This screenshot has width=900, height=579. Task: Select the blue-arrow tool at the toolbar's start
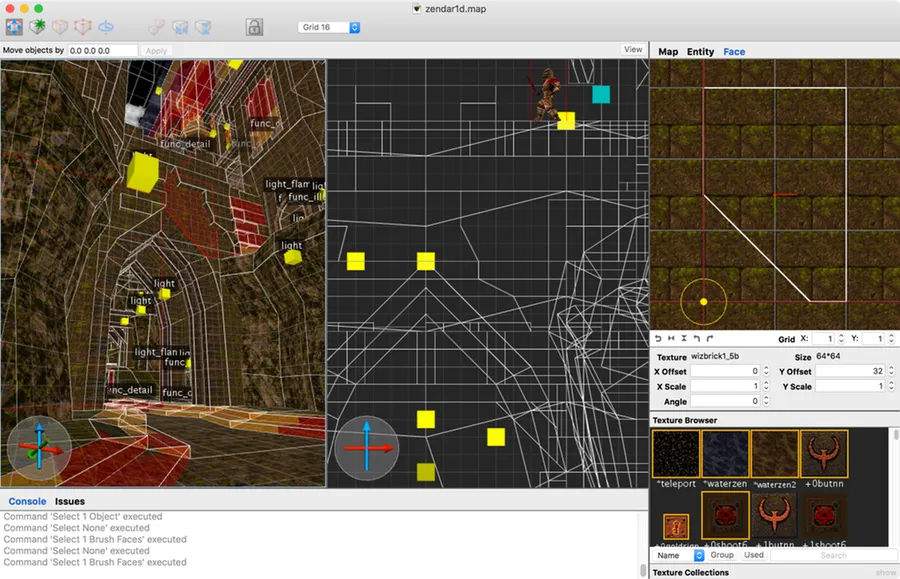(14, 27)
